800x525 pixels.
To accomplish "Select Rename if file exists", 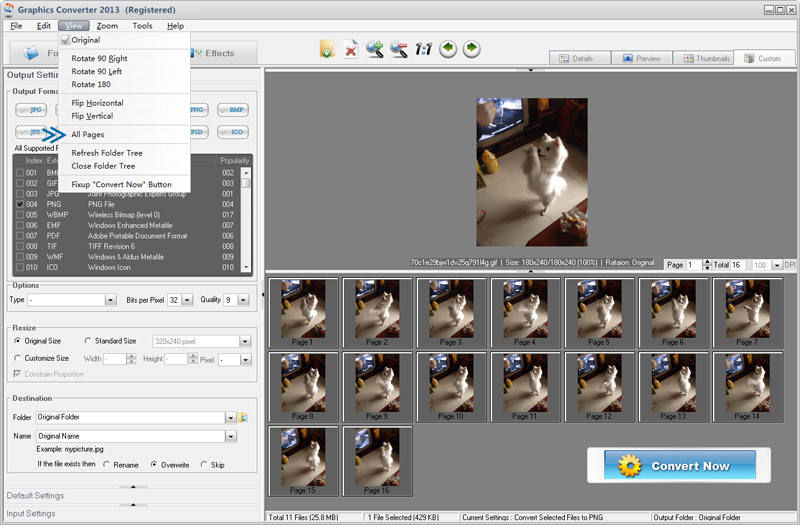I will (107, 465).
